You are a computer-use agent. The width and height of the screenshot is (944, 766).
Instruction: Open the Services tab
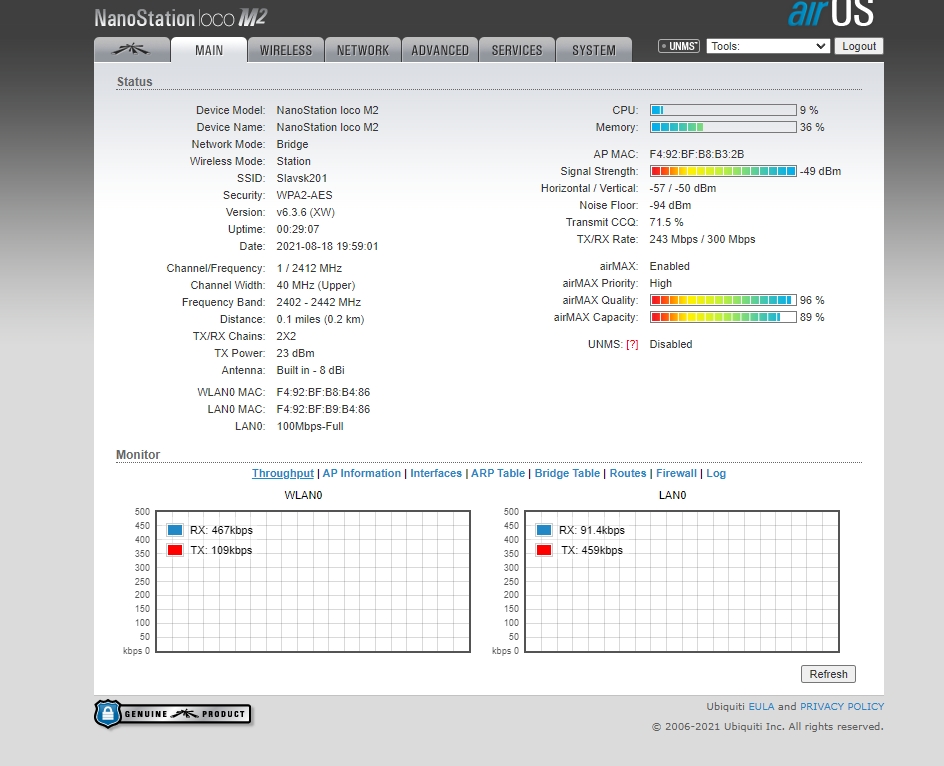[x=517, y=49]
